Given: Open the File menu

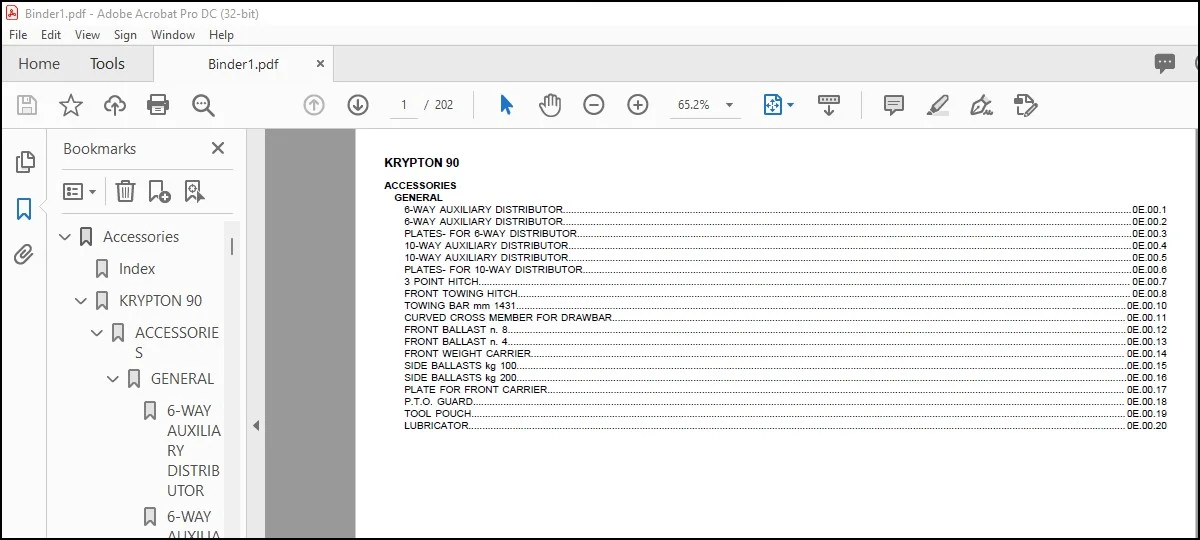Looking at the screenshot, I should [x=18, y=34].
